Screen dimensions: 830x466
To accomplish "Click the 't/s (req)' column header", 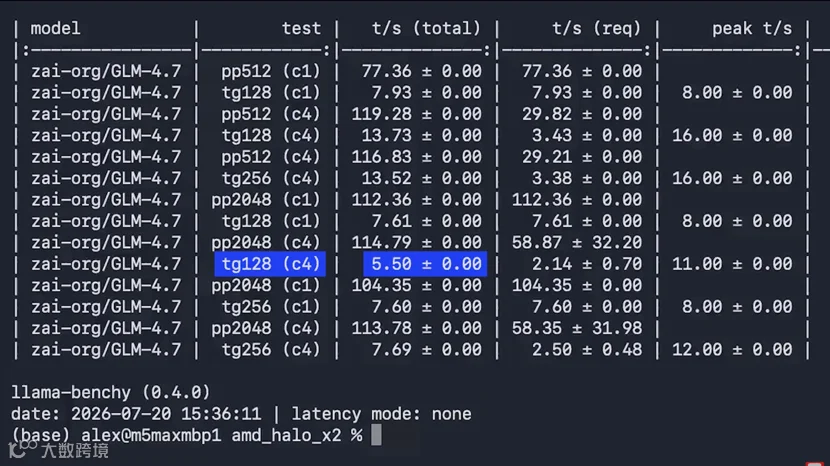I will pyautogui.click(x=597, y=28).
